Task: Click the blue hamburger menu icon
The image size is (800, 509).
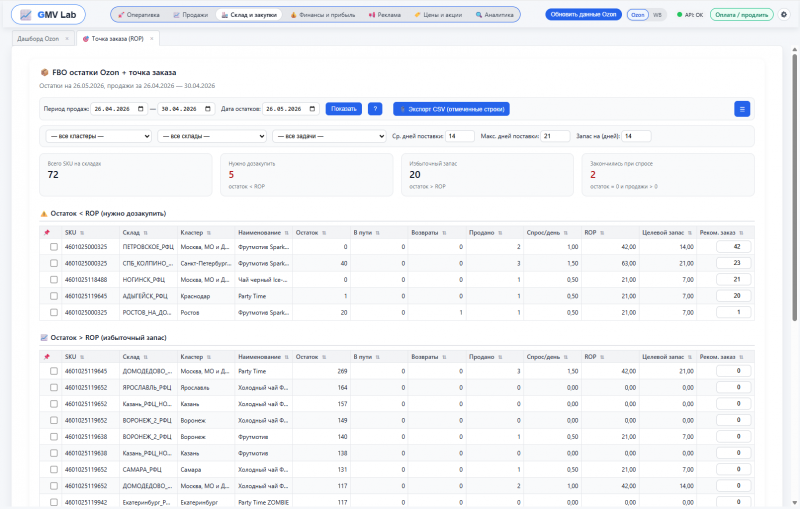Action: point(742,109)
